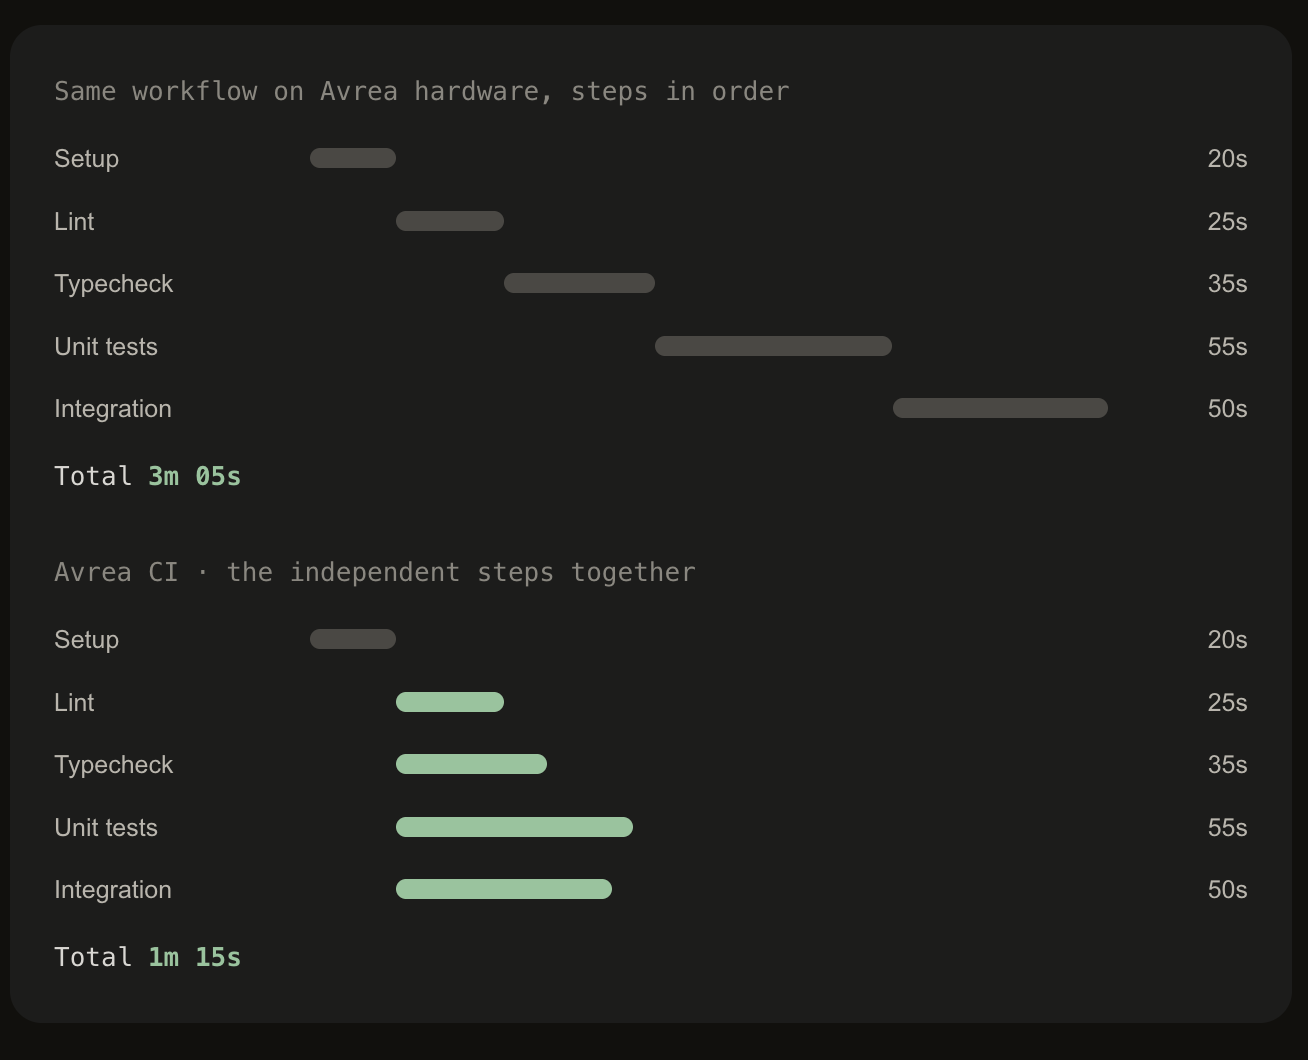Click the 25s duration in the steps-in-order chart
Image resolution: width=1308 pixels, height=1060 pixels.
pyautogui.click(x=1227, y=222)
